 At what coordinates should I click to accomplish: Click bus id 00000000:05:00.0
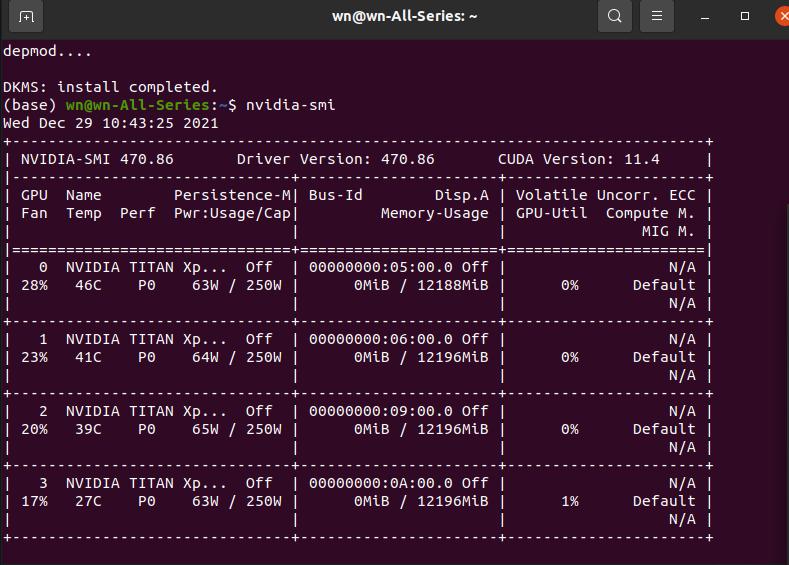[381, 267]
